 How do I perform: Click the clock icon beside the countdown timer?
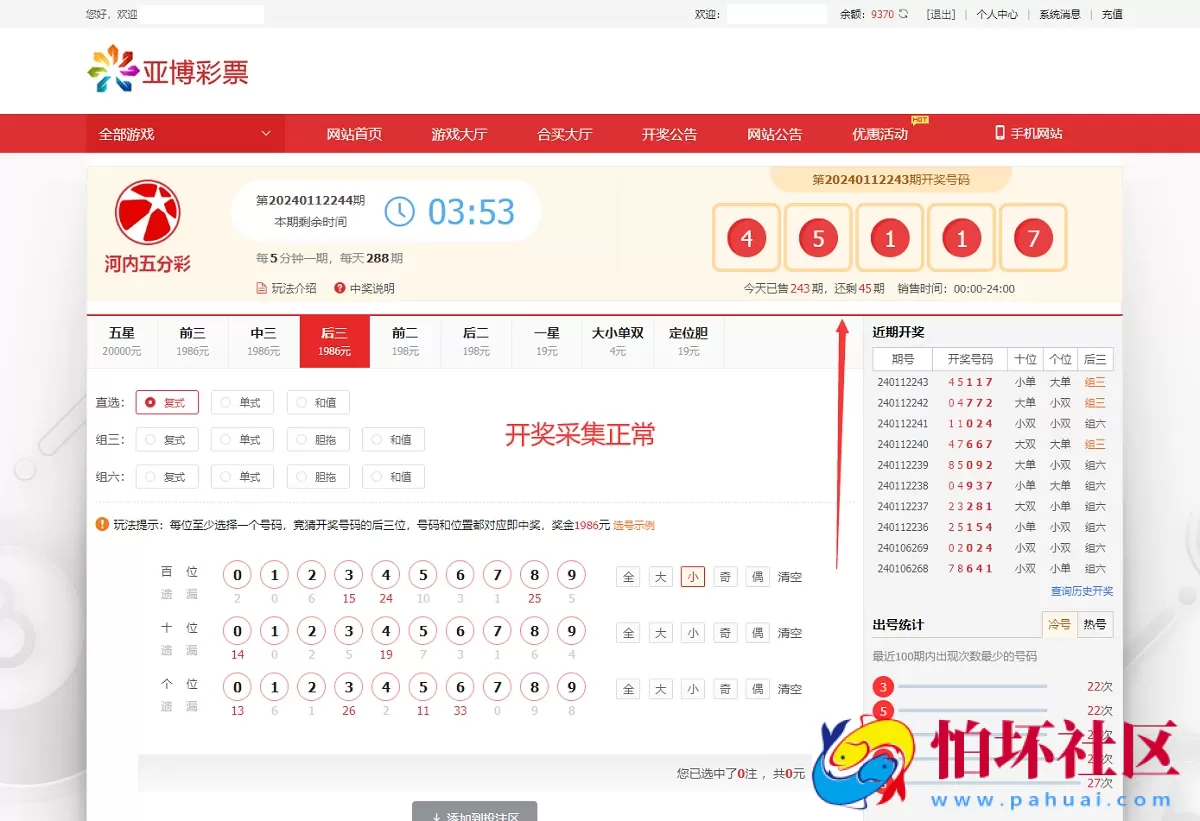tap(399, 211)
